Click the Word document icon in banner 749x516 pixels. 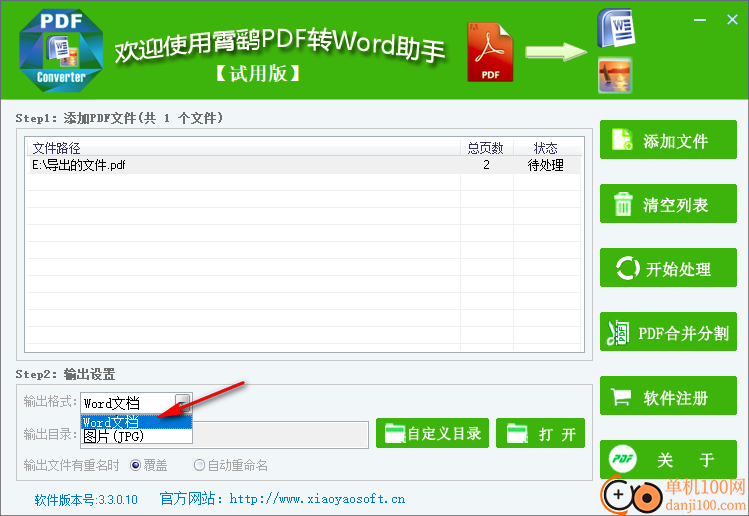[x=616, y=28]
